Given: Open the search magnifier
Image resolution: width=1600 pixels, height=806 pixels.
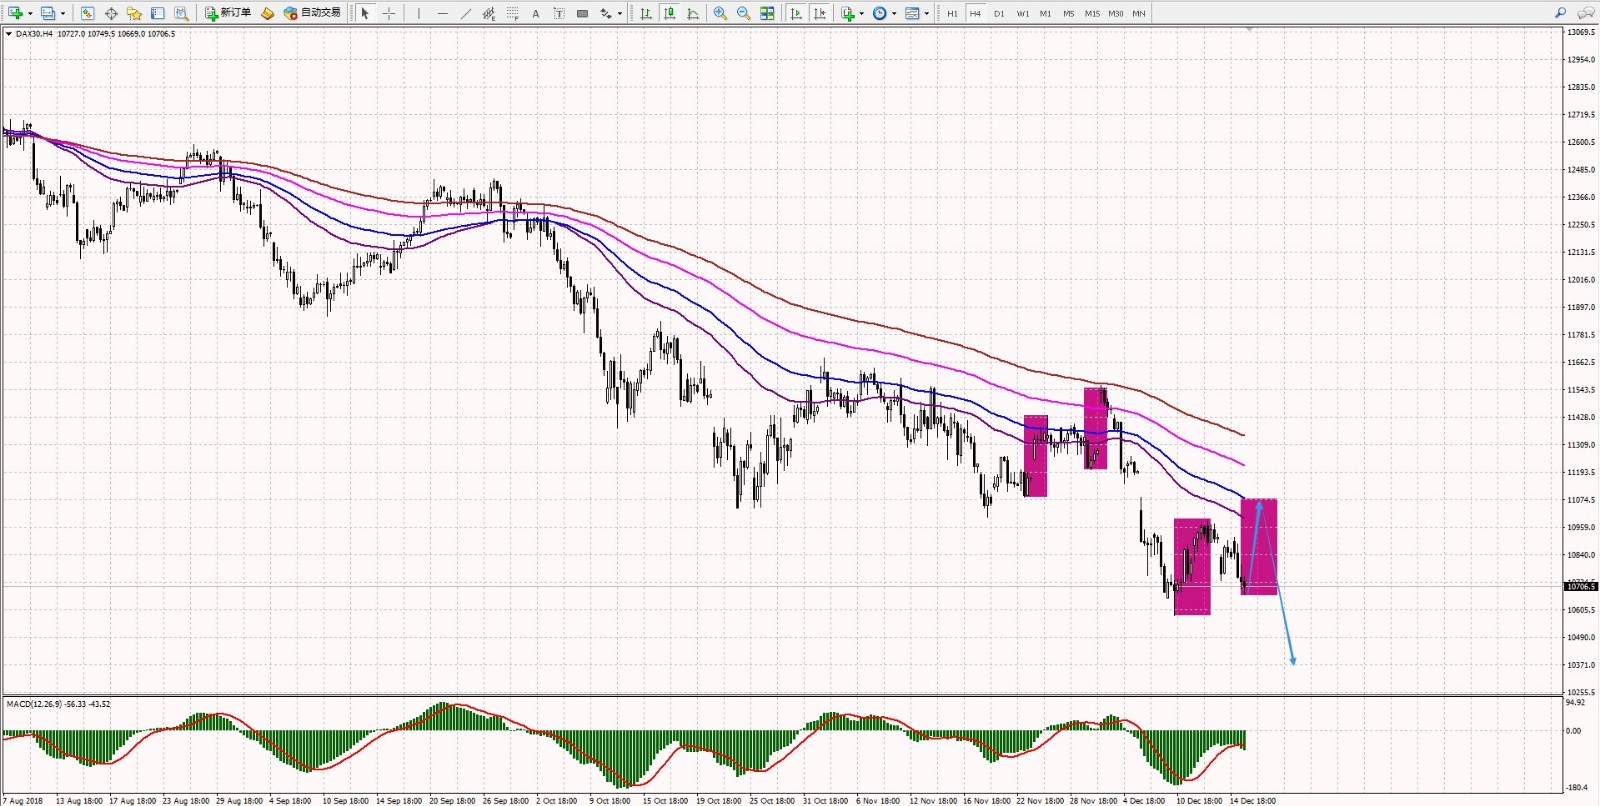Looking at the screenshot, I should point(1560,13).
